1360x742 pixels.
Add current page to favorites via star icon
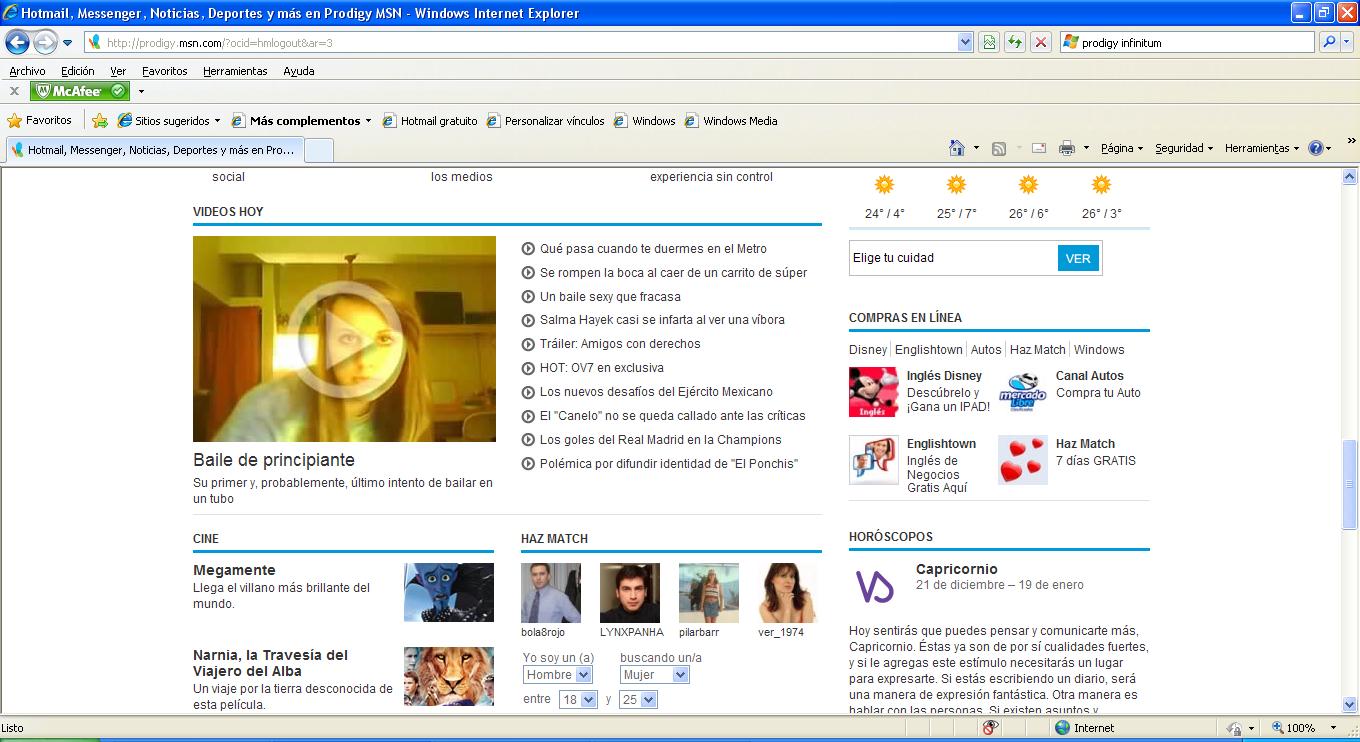[99, 120]
